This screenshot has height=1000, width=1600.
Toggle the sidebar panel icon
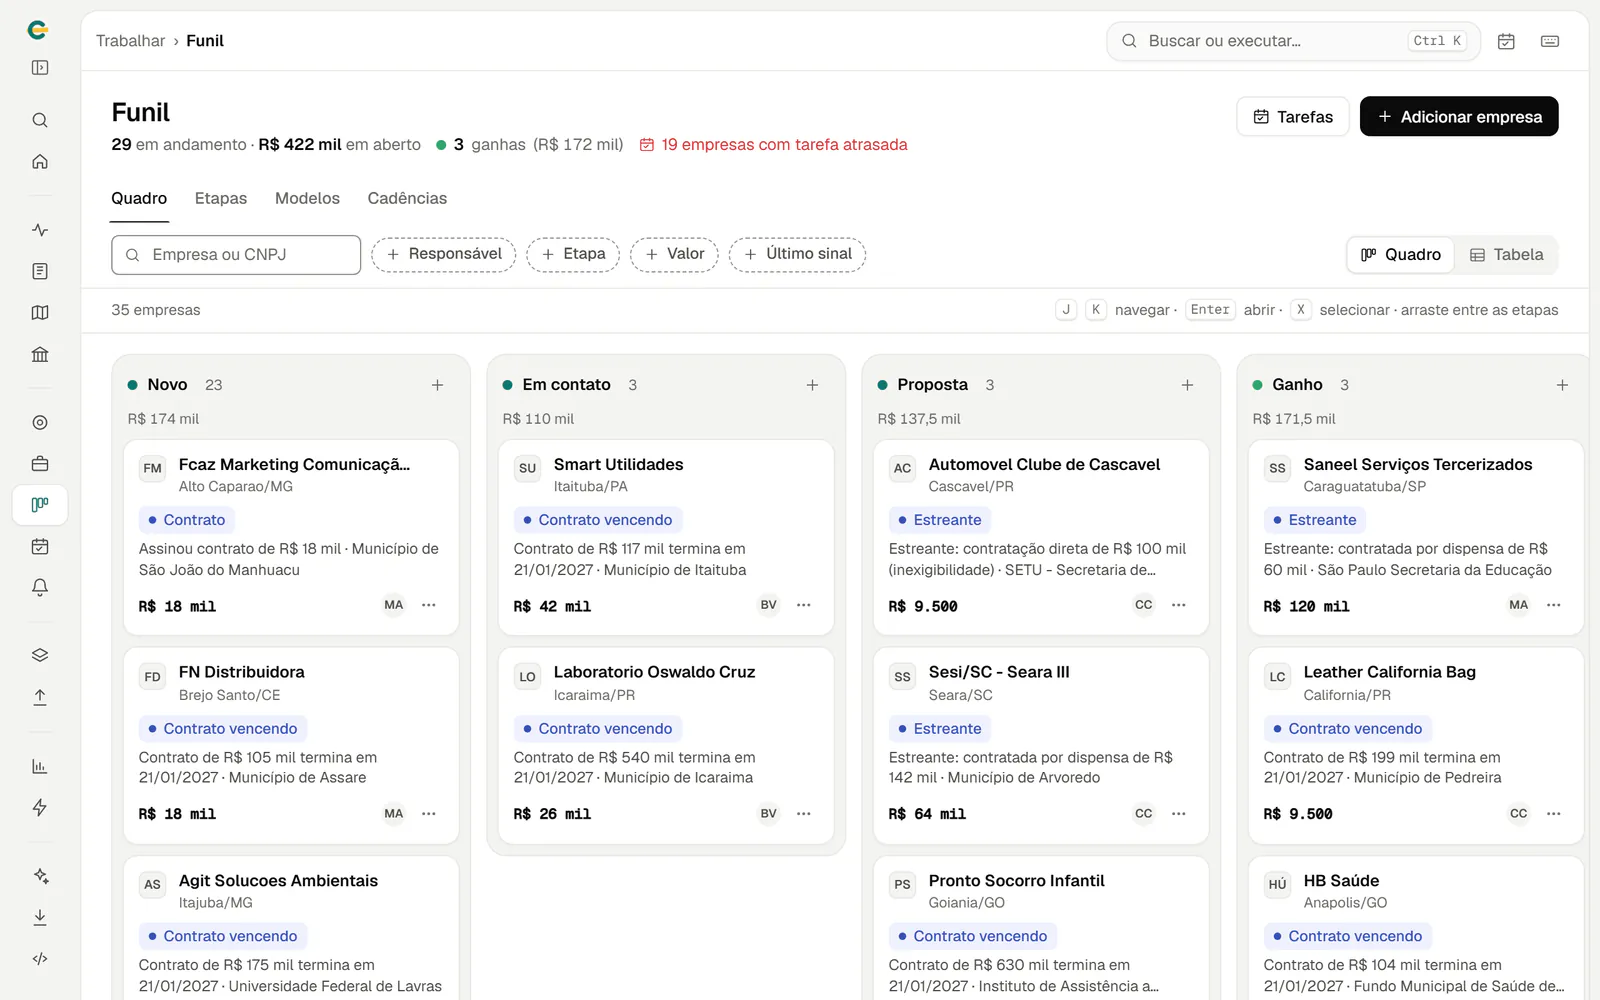click(x=40, y=68)
